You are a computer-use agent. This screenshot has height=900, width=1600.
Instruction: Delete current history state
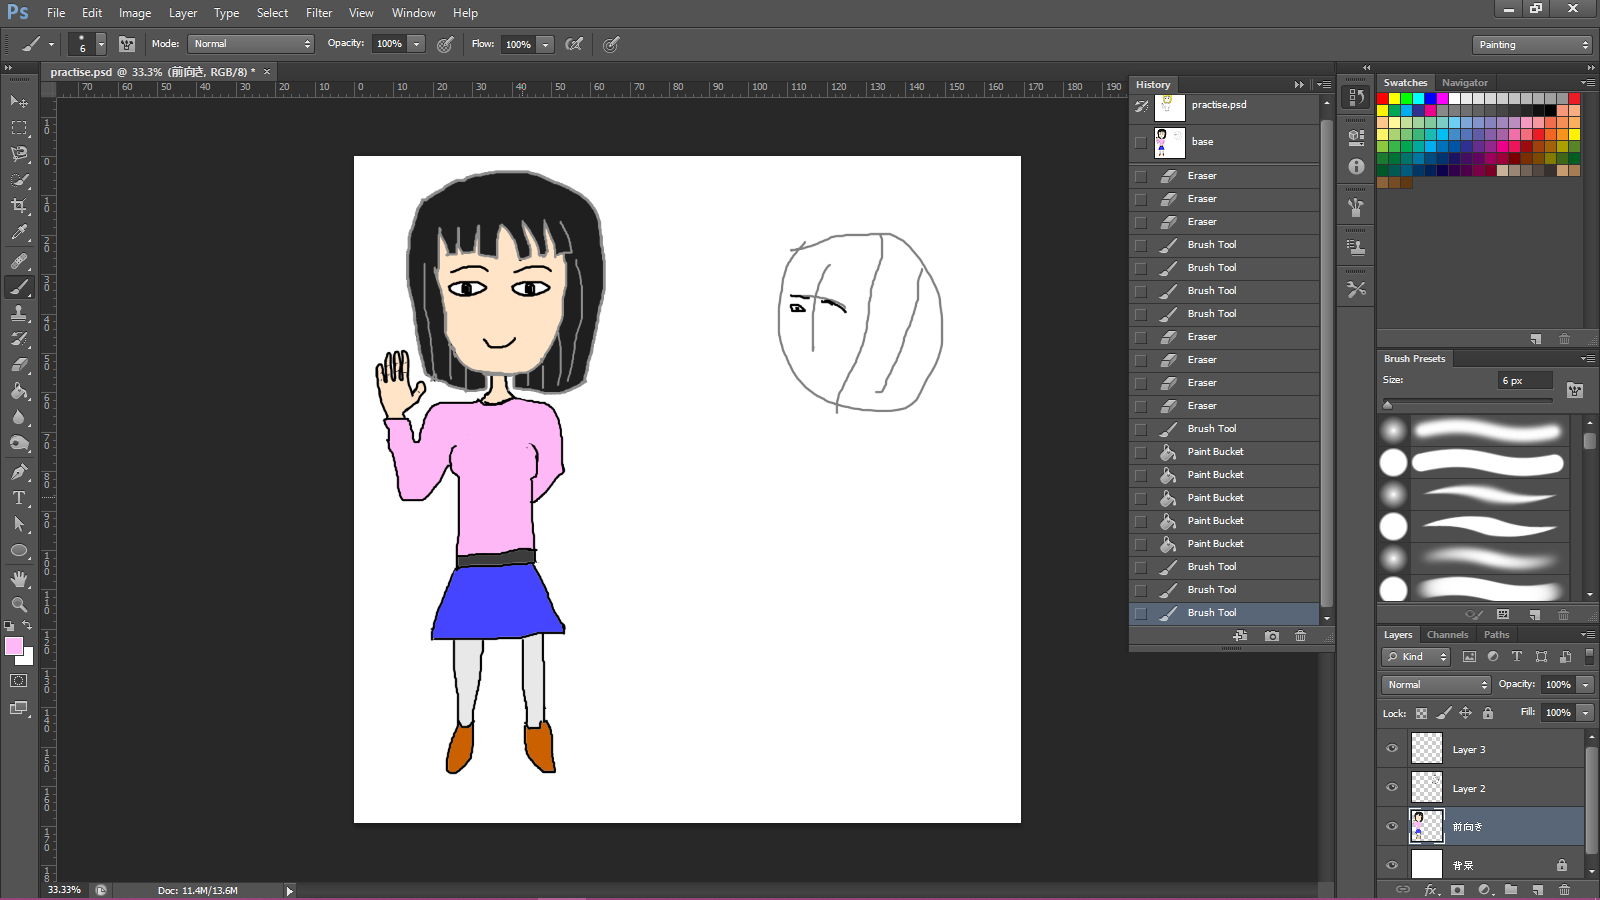coord(1301,636)
